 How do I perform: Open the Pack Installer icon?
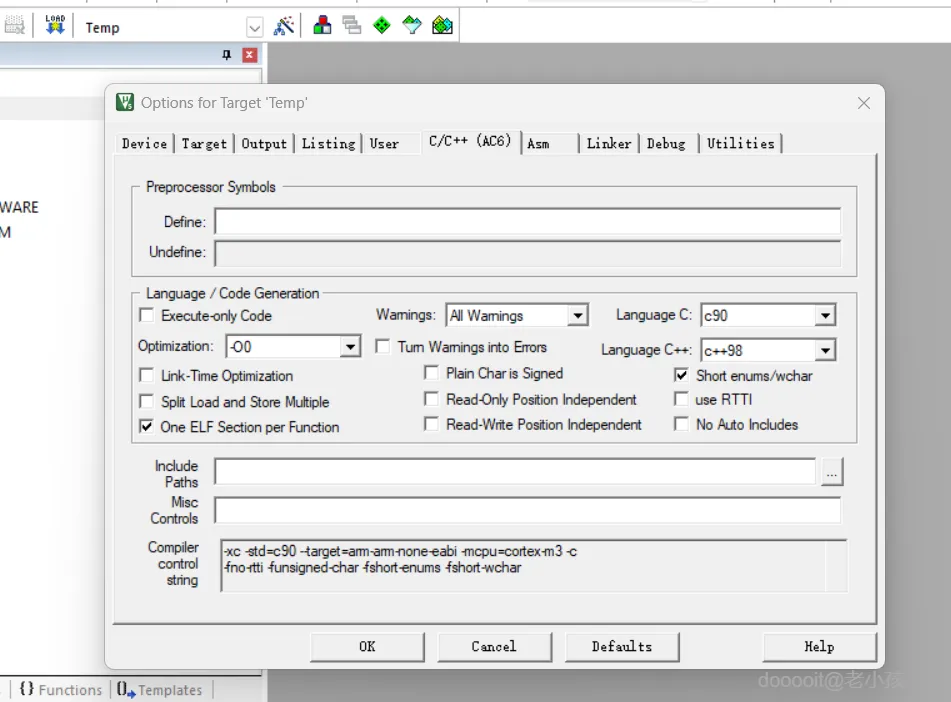(443, 26)
